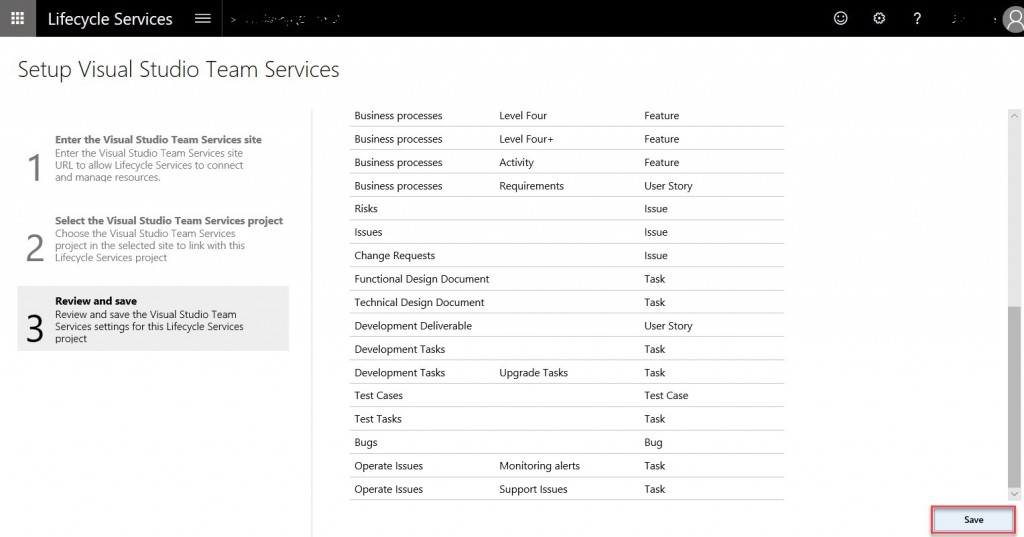Click the breadcrumb project name in header
The height and width of the screenshot is (537, 1024).
pyautogui.click(x=293, y=20)
